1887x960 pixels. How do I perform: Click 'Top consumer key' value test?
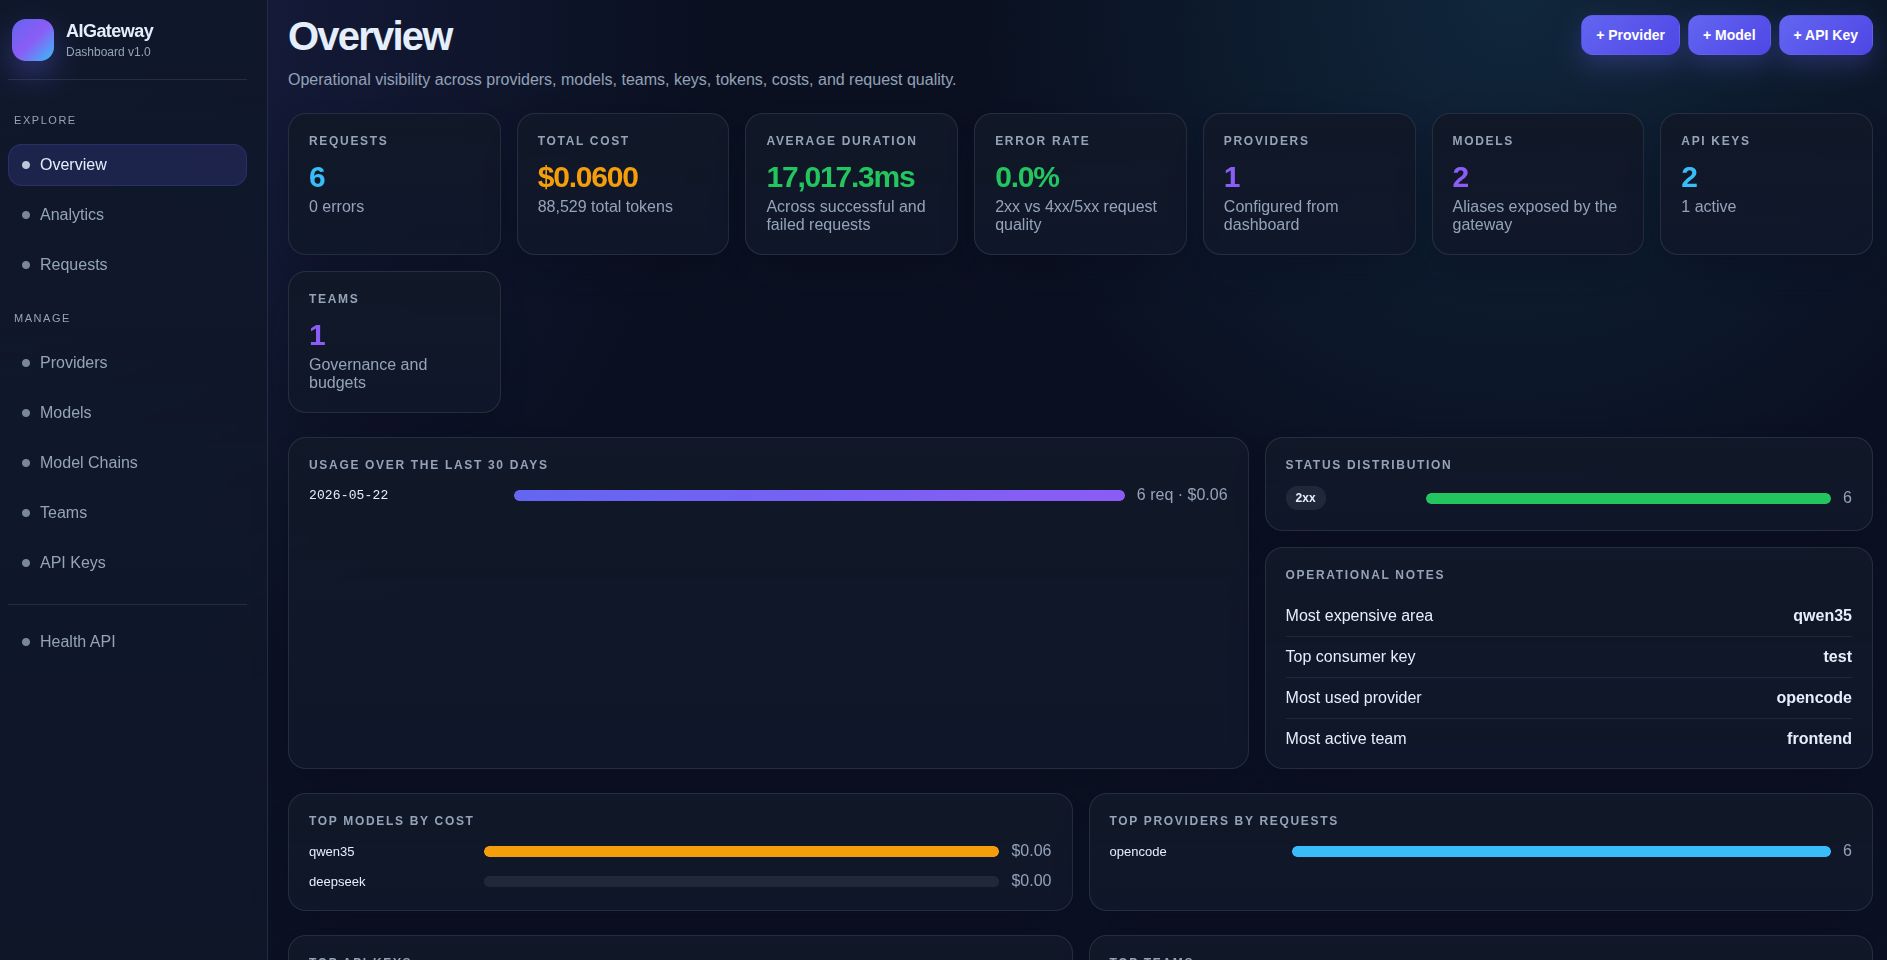(x=1837, y=657)
